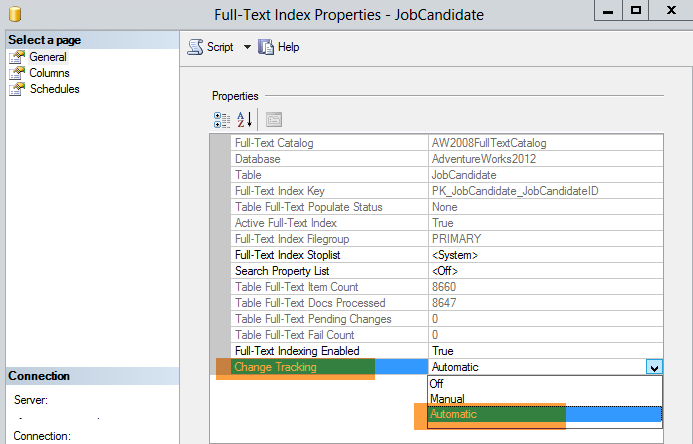Select Table Full-Text Fail Count row
Viewport: 693px width, 444px height.
point(329,335)
